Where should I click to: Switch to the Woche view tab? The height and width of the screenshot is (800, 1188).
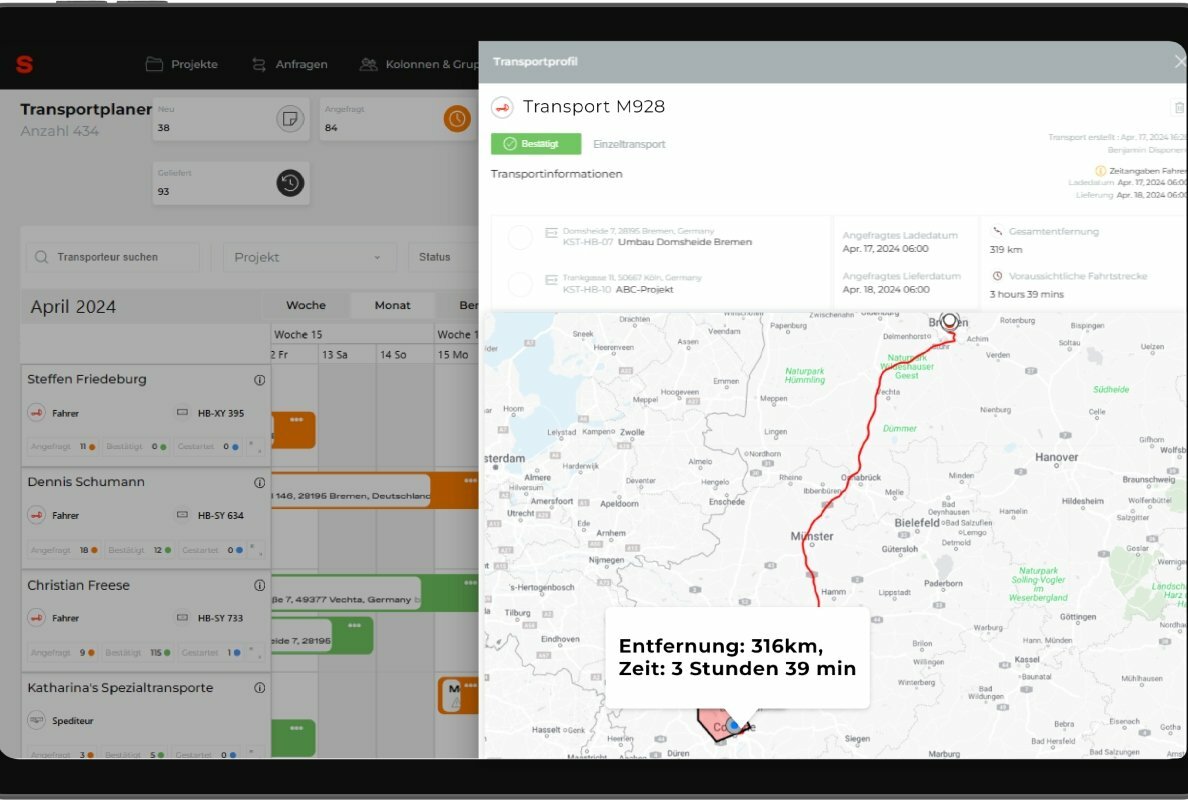[306, 305]
